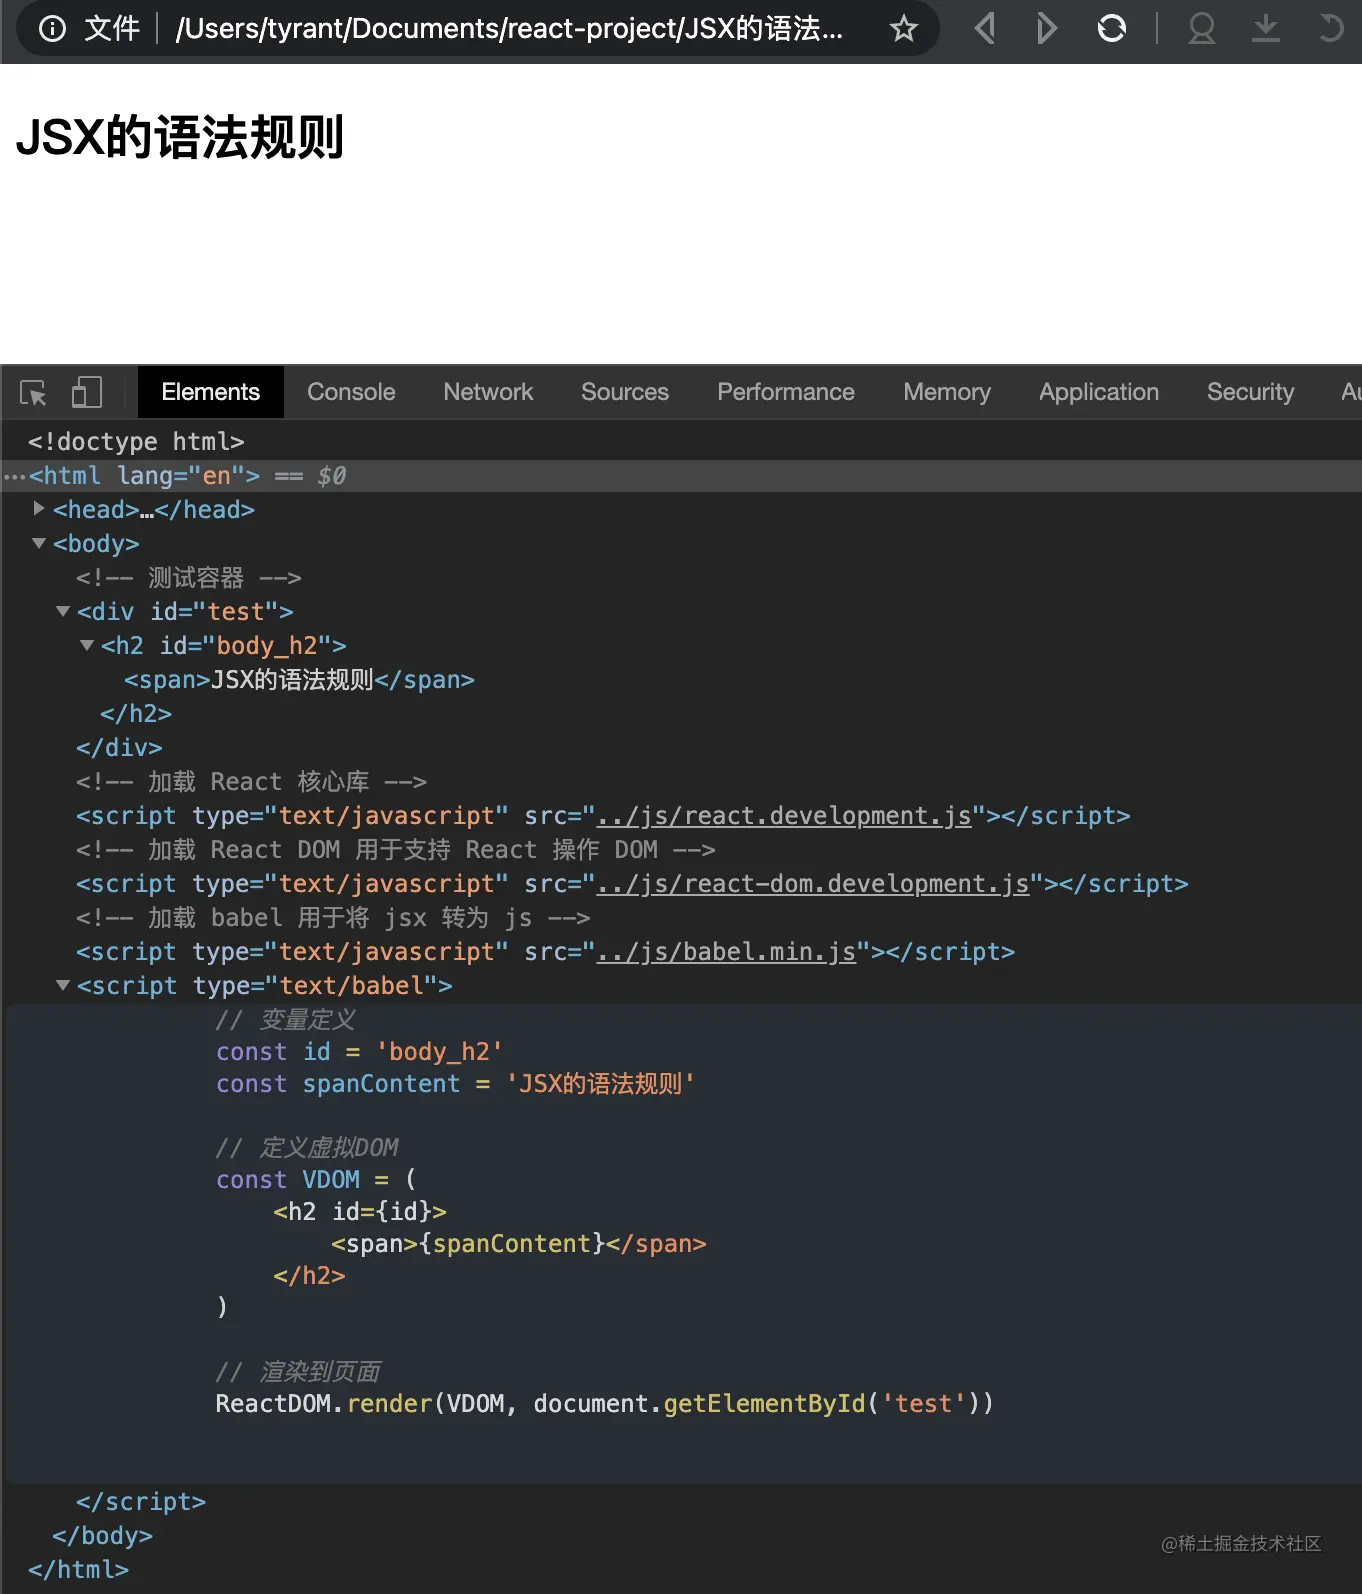Screen dimensions: 1362x1594
Task: Switch to the Application tab
Action: pyautogui.click(x=1099, y=392)
